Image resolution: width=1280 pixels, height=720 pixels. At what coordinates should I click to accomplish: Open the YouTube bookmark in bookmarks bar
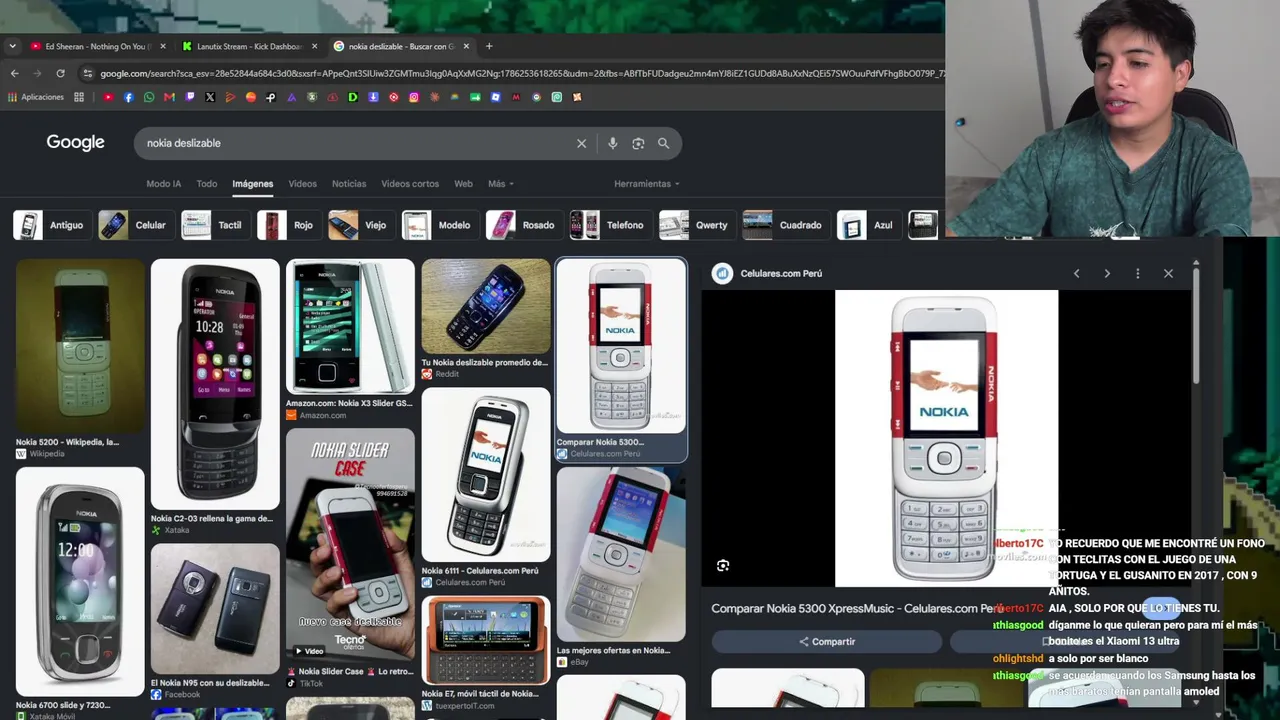click(108, 97)
